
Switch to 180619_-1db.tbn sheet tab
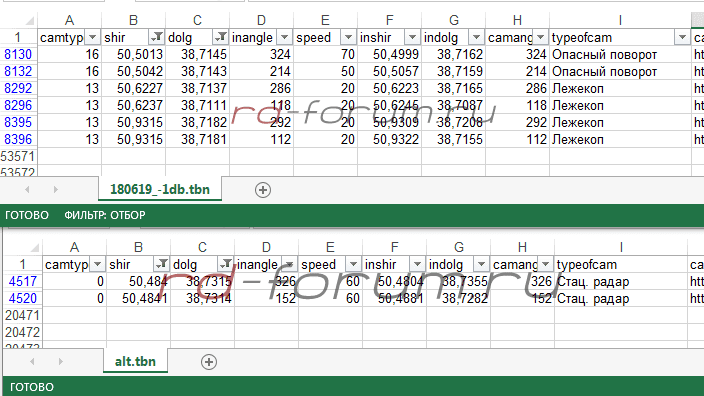[x=160, y=189]
